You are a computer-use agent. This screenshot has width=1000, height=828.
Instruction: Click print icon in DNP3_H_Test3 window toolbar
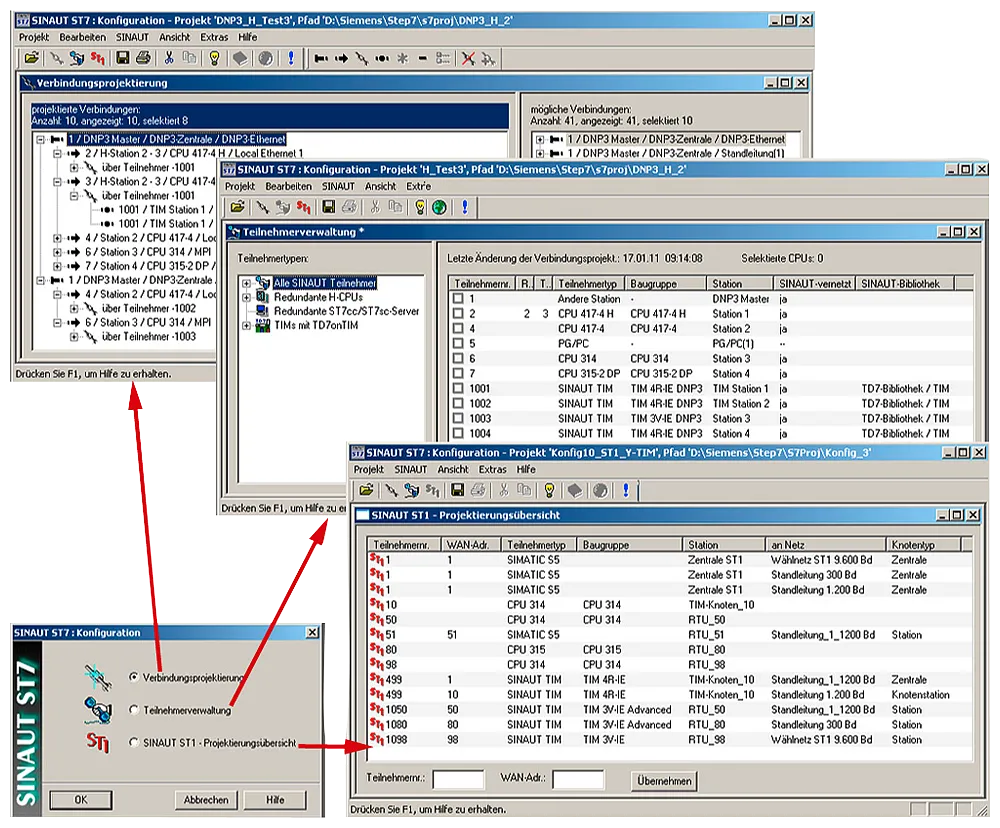pyautogui.click(x=143, y=59)
